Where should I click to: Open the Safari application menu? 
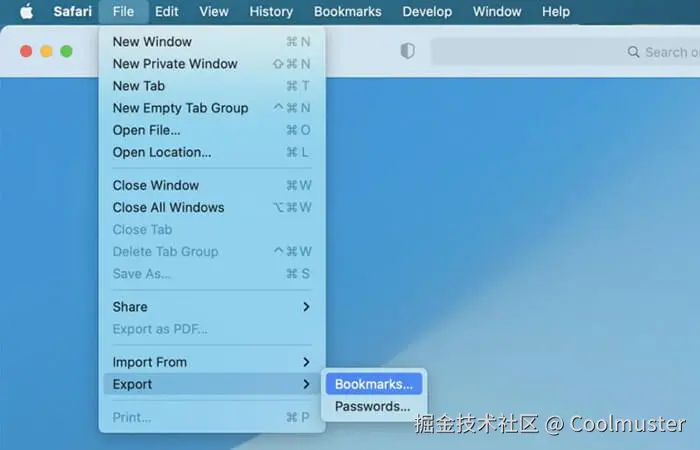(72, 11)
